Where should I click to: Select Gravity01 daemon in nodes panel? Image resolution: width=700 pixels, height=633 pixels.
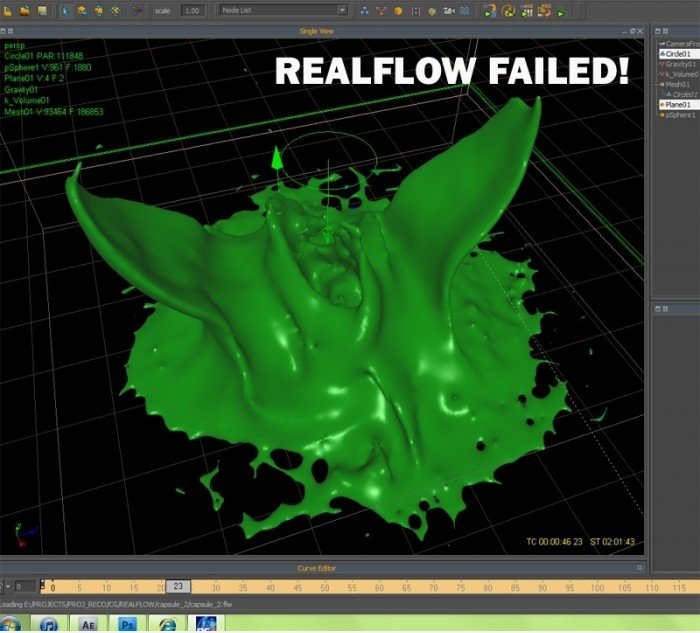[x=680, y=64]
